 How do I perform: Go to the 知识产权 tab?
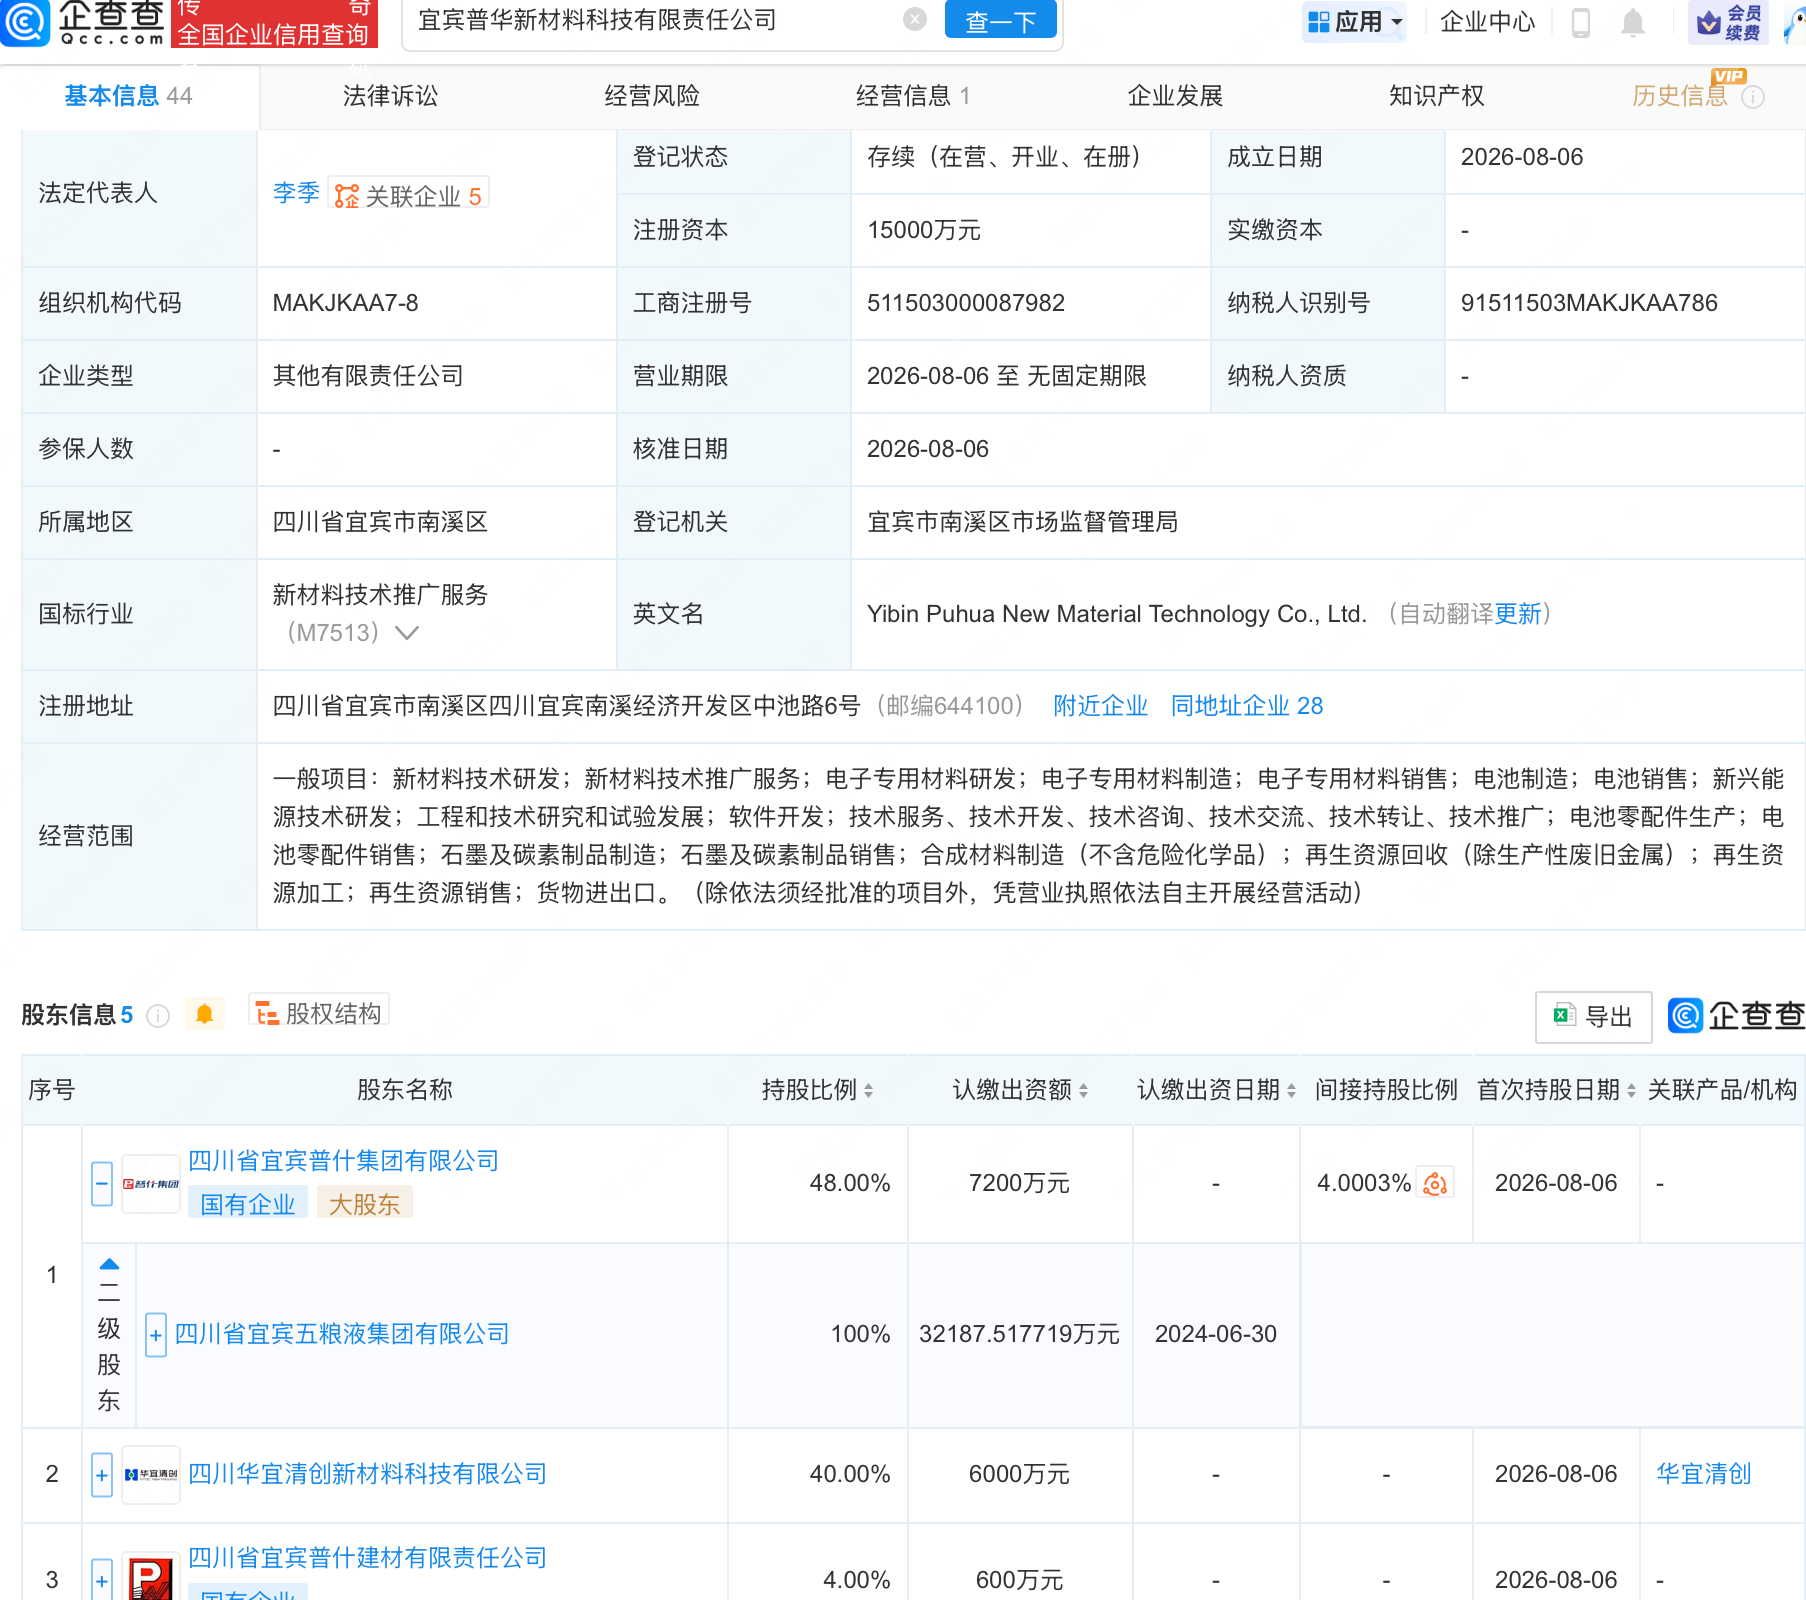[1436, 96]
